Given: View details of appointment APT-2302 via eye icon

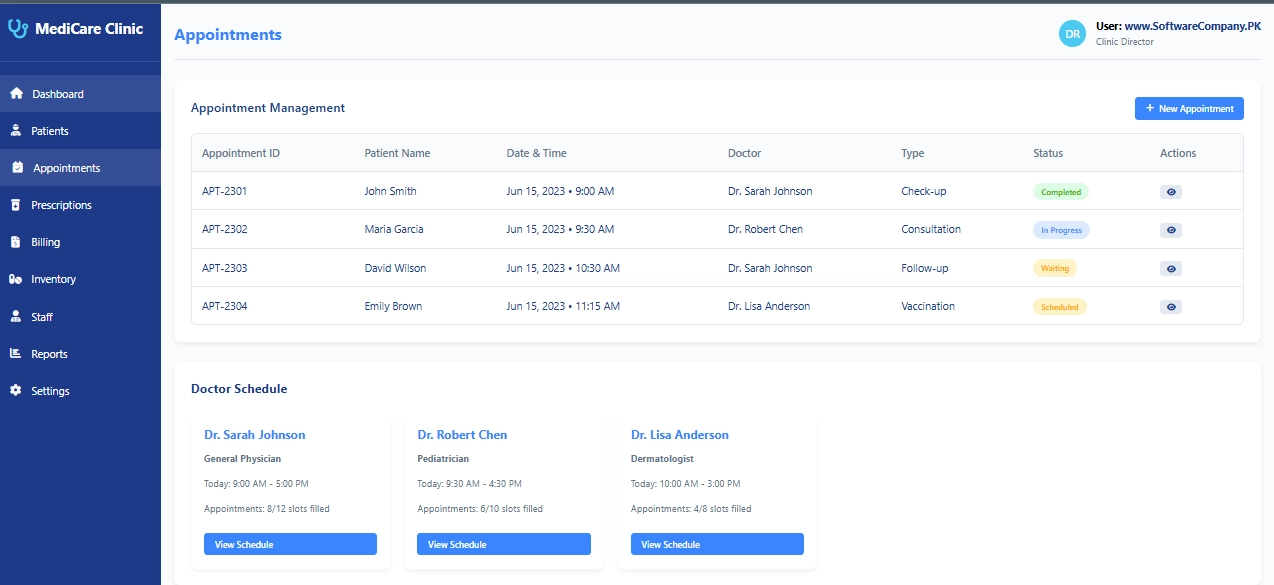Looking at the screenshot, I should tap(1170, 229).
